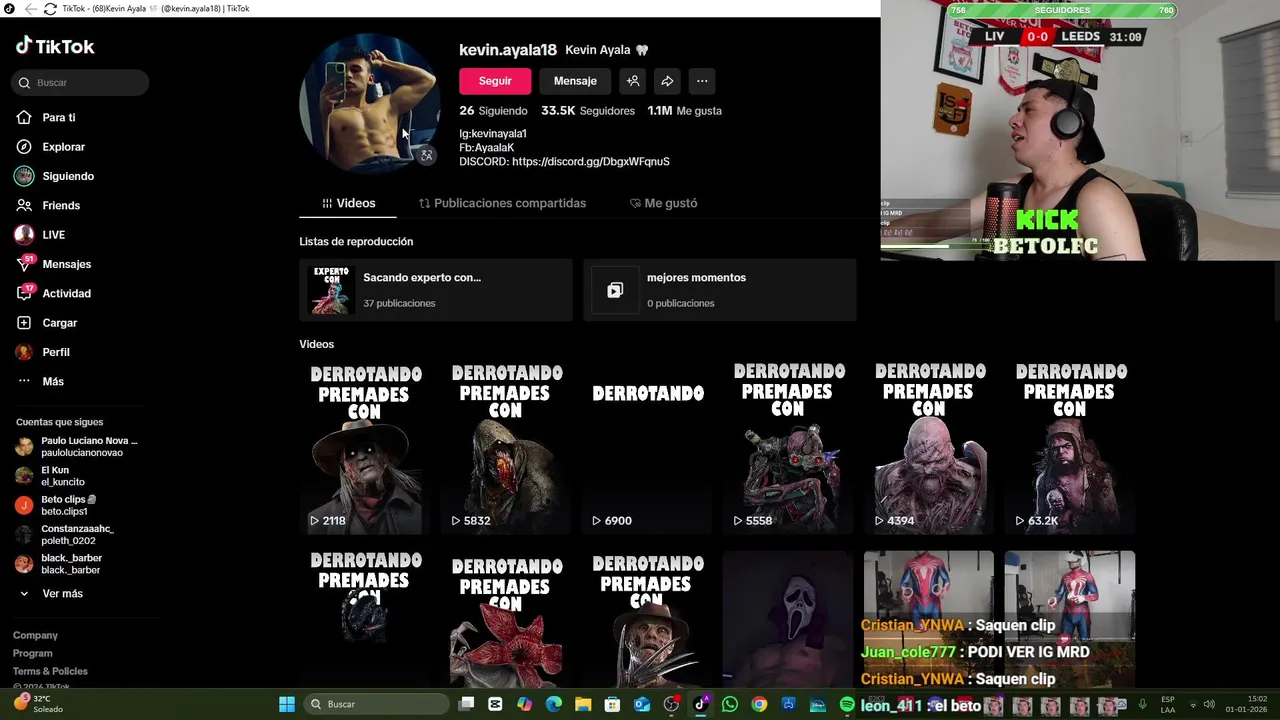Click the Company footer link

35,635
